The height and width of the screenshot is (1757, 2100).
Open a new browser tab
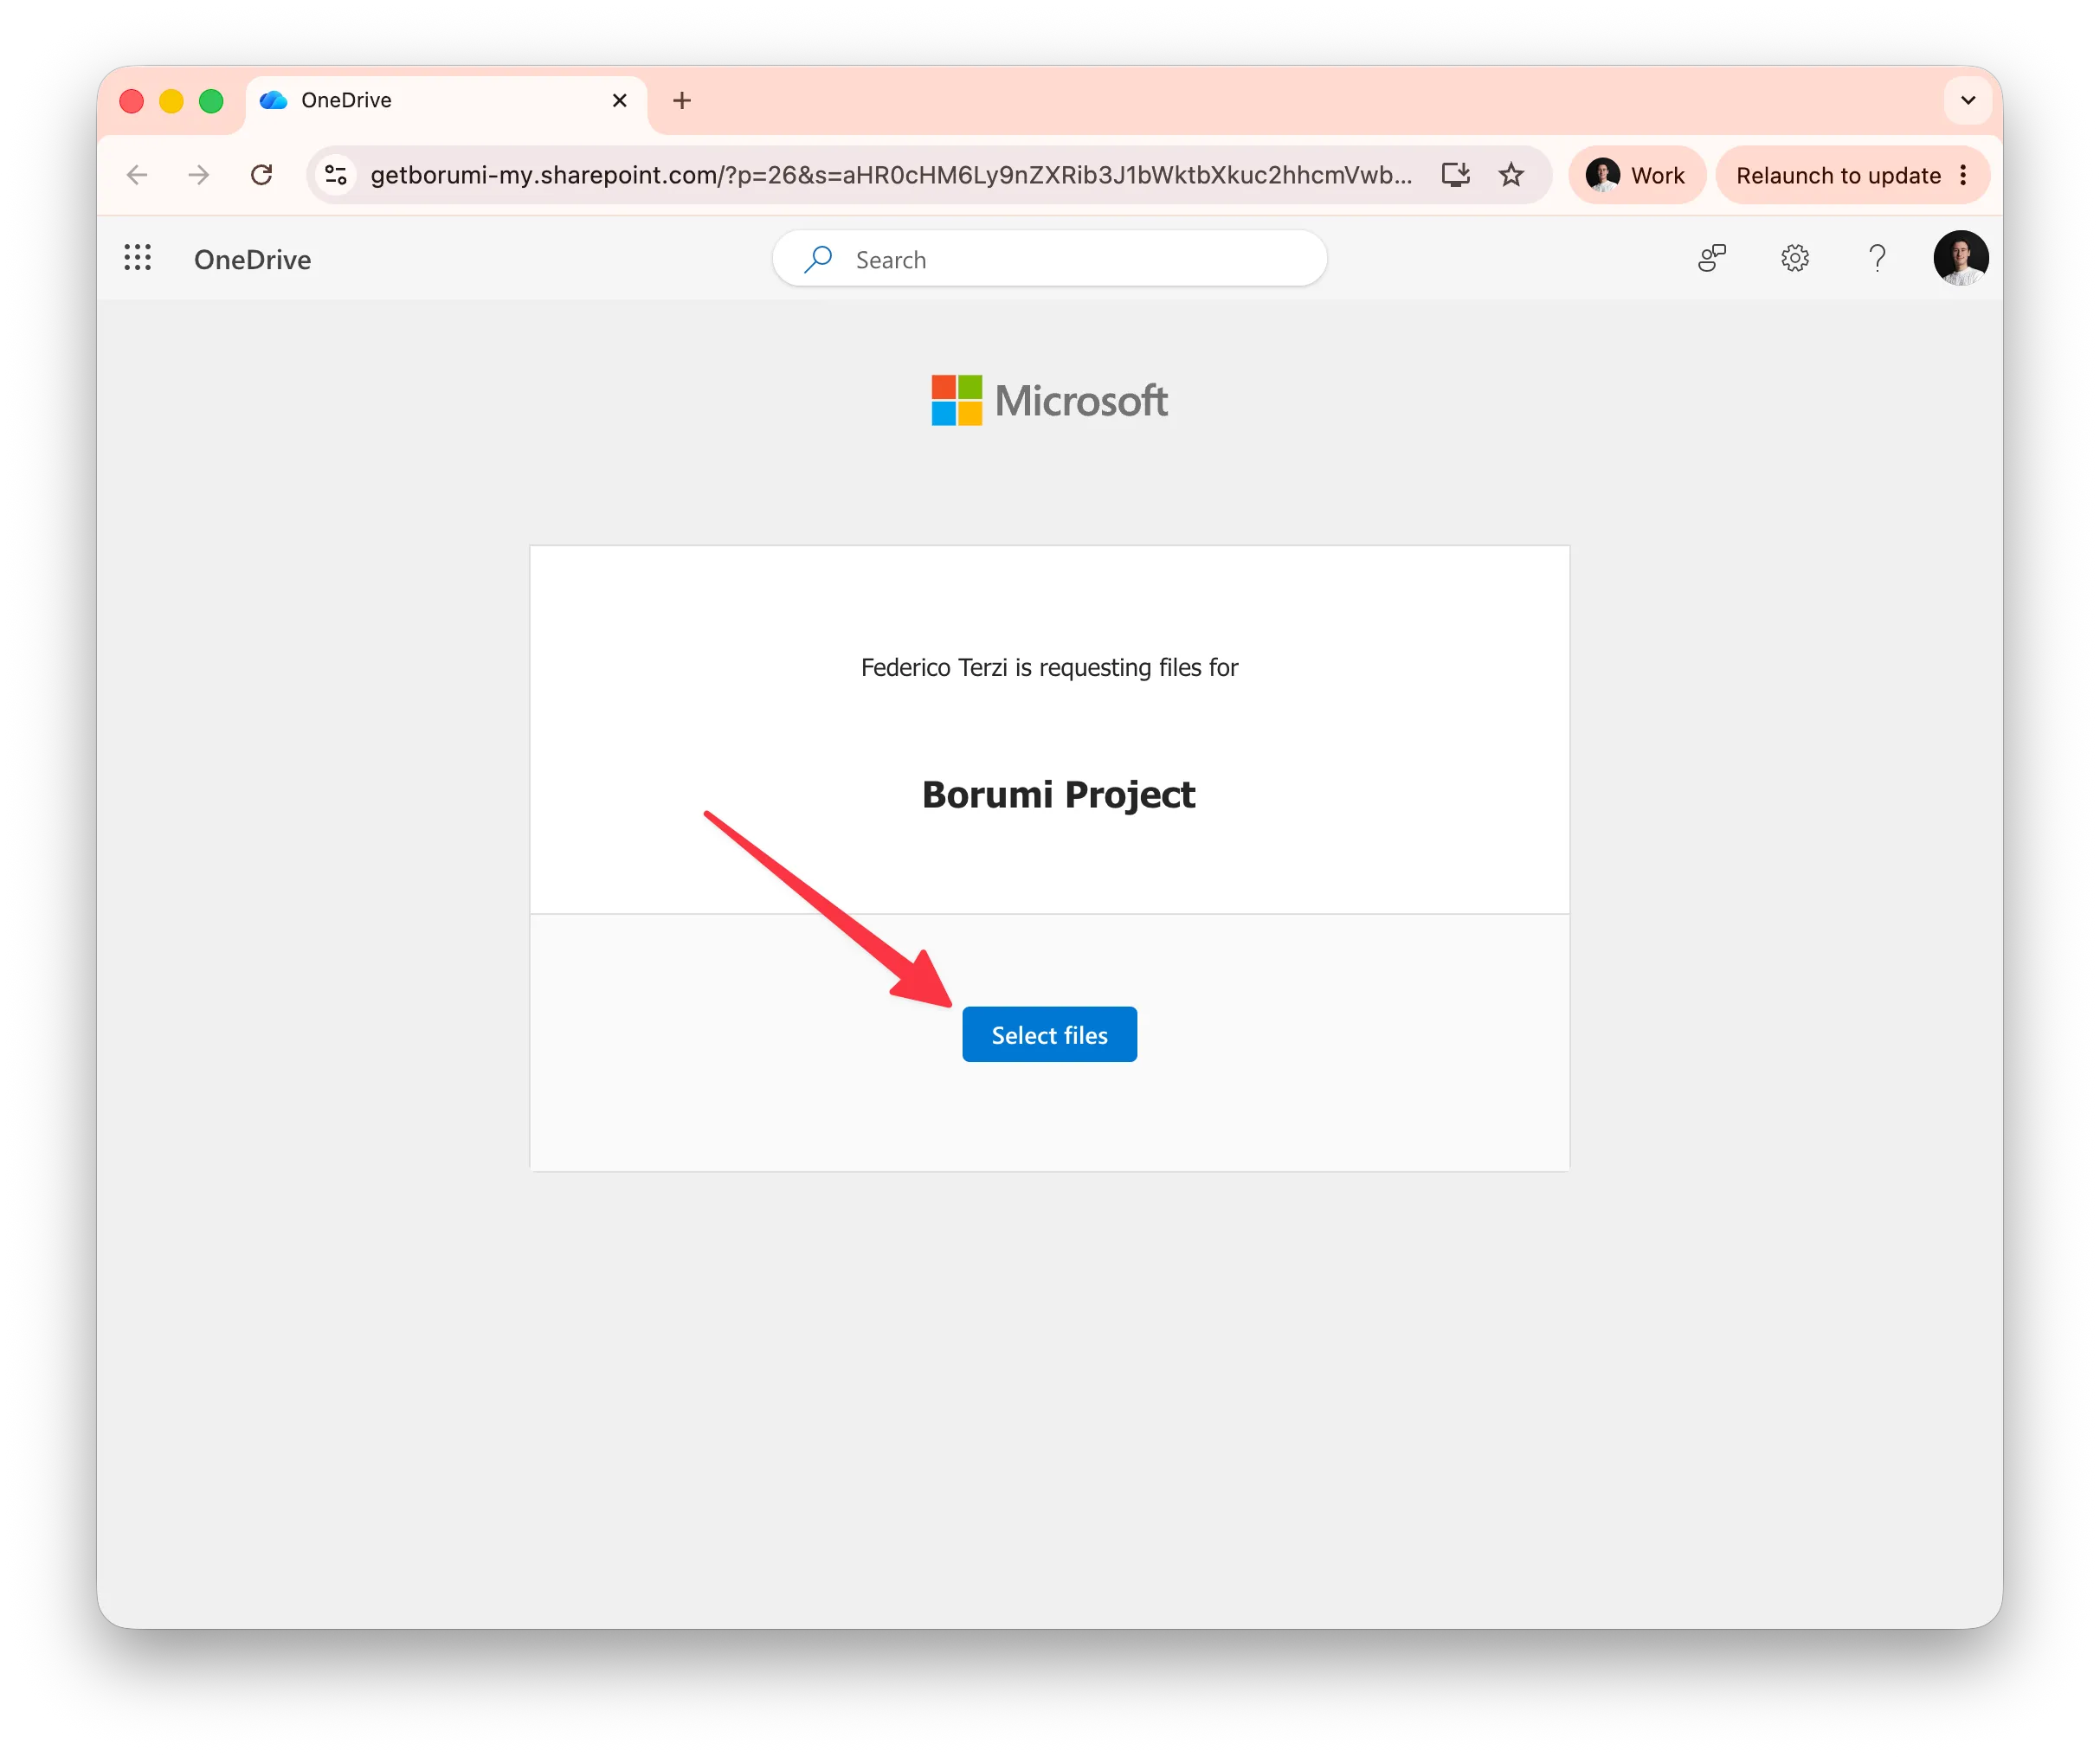[x=681, y=100]
